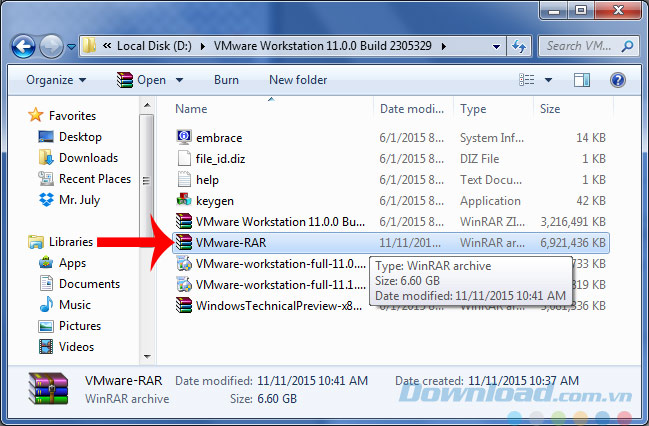The width and height of the screenshot is (649, 426).
Task: Sort by Date modified column header
Action: coord(412,109)
